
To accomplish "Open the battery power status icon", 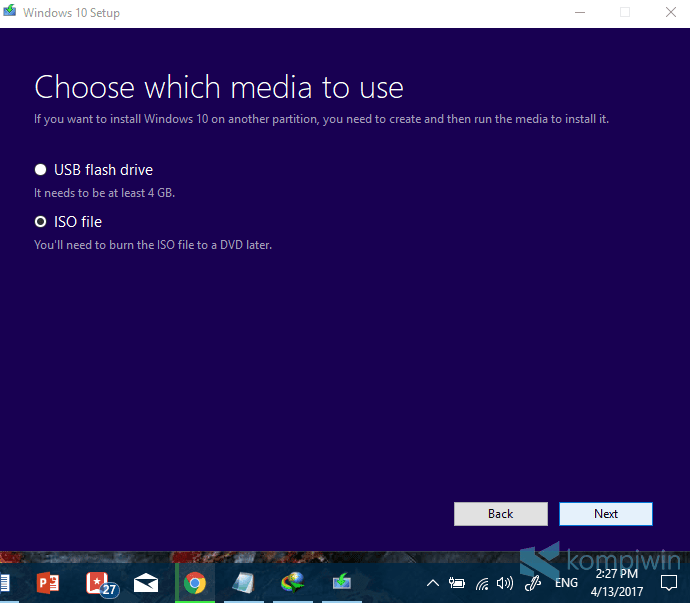I will point(457,584).
